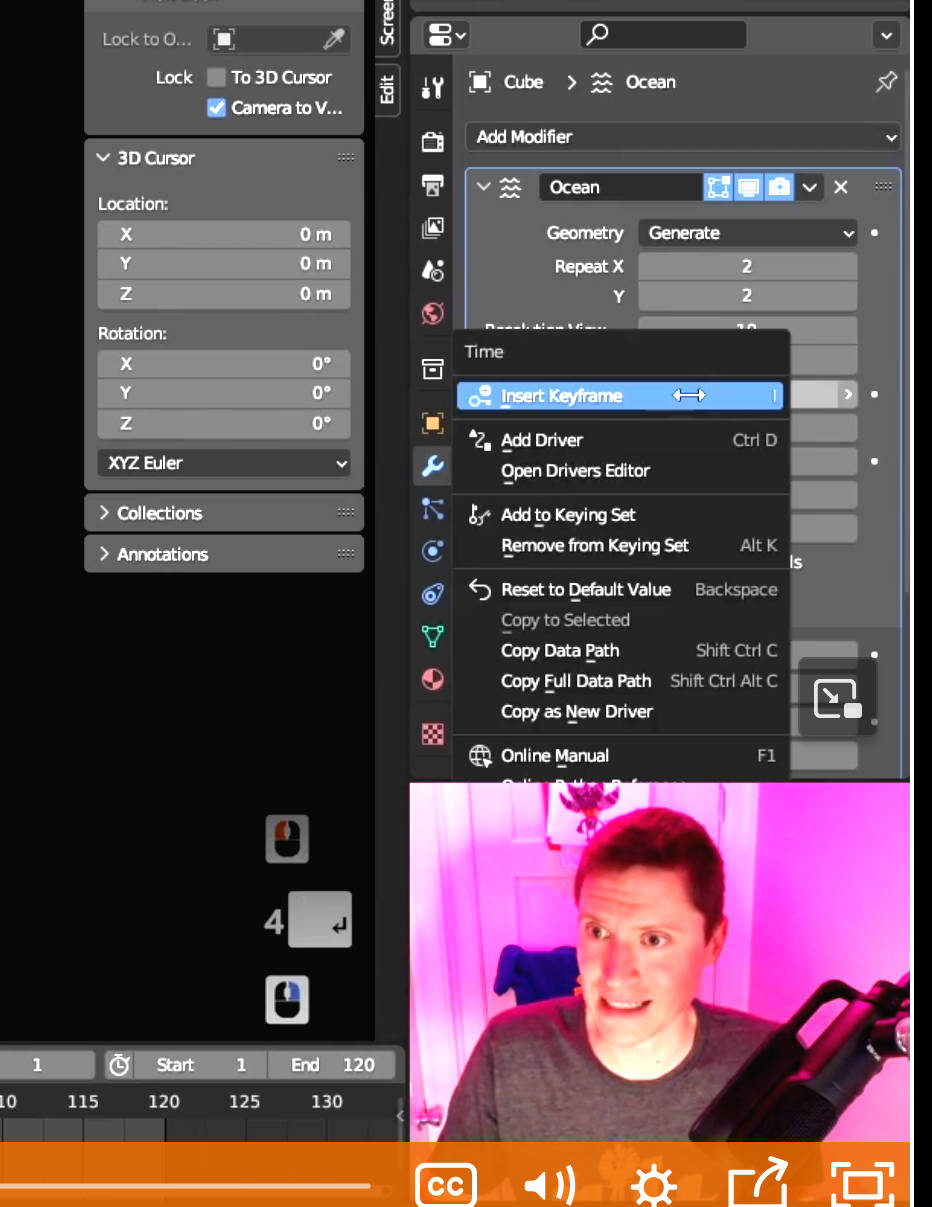Choose Remove from Keying Set
Image resolution: width=932 pixels, height=1207 pixels.
click(x=620, y=546)
